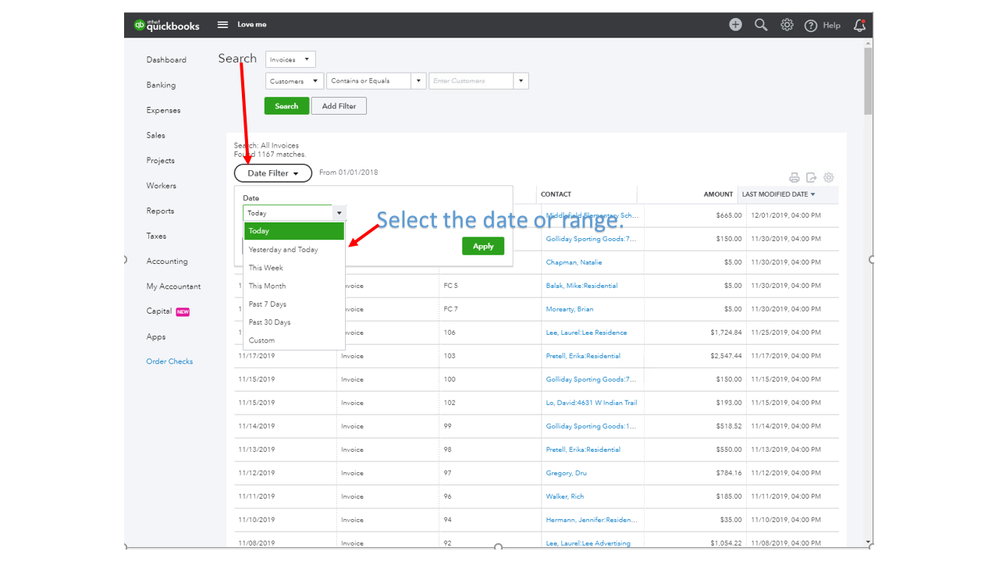
Task: Open the Customers filter dropdown
Action: pos(294,81)
